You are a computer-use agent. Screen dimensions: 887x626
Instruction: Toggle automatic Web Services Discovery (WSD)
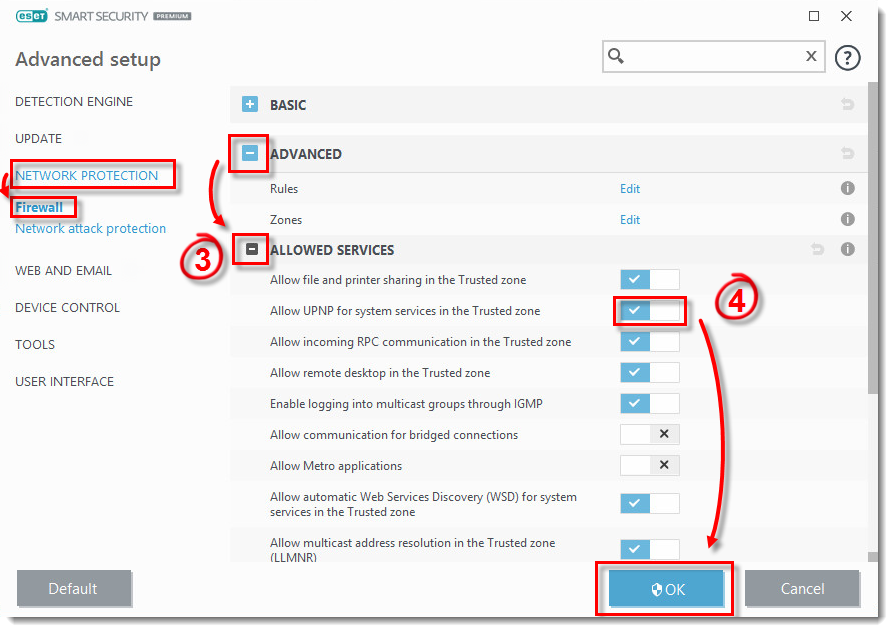click(649, 503)
